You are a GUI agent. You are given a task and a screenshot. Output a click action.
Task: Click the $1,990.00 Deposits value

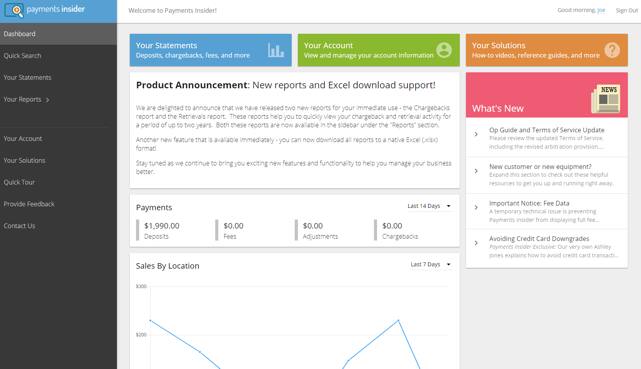tap(161, 226)
